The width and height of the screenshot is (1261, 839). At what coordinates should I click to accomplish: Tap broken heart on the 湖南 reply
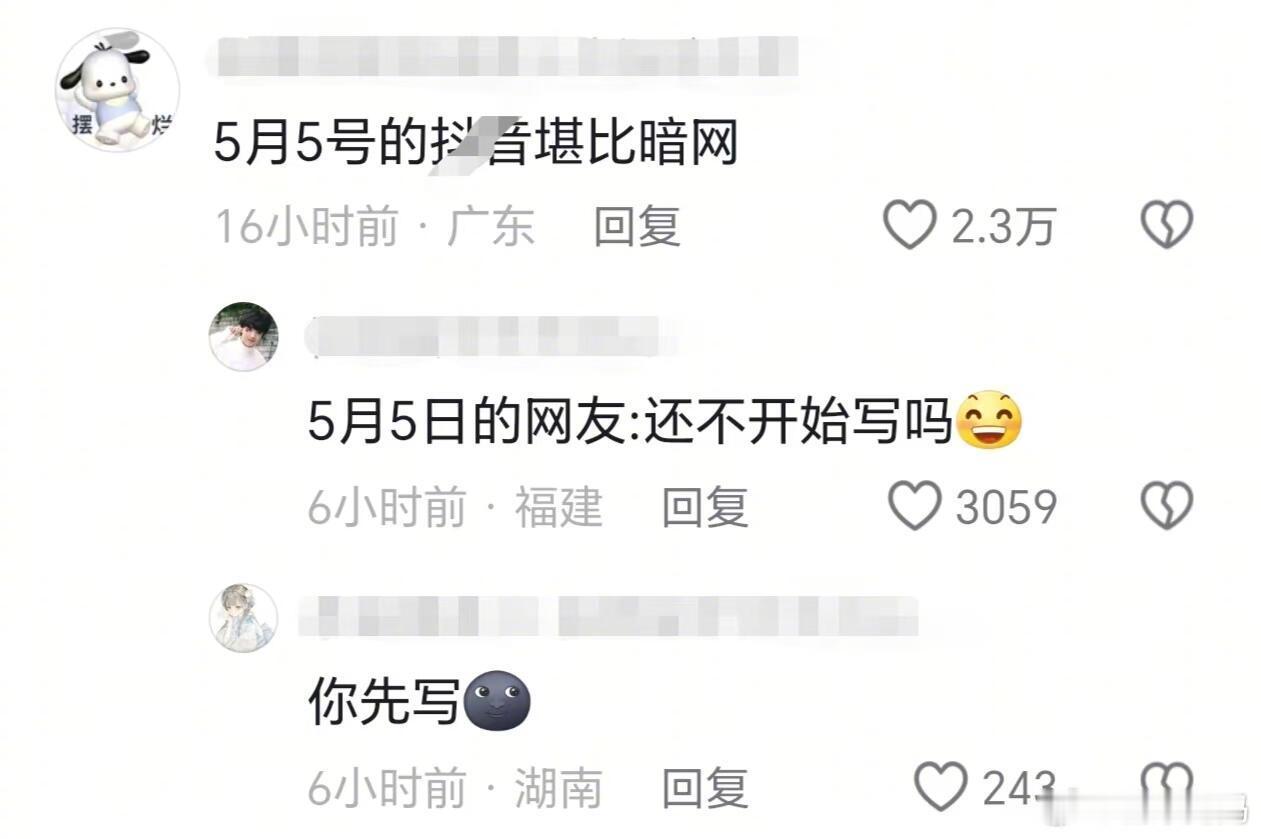[1167, 787]
